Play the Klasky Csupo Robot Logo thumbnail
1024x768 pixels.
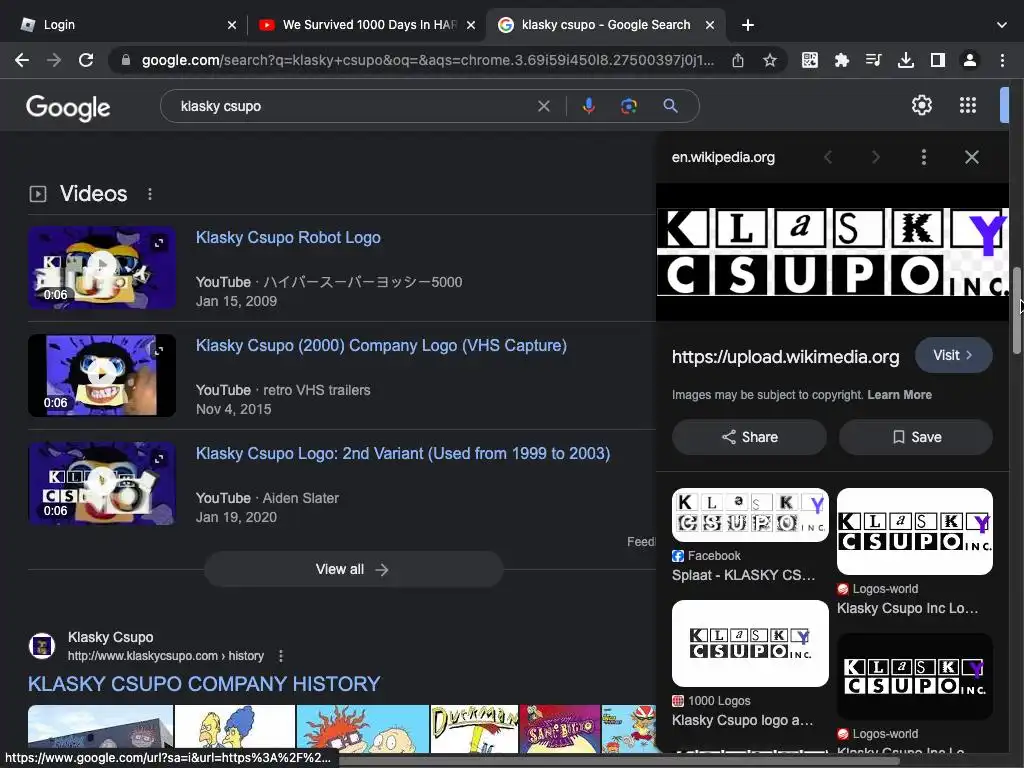[x=102, y=267]
